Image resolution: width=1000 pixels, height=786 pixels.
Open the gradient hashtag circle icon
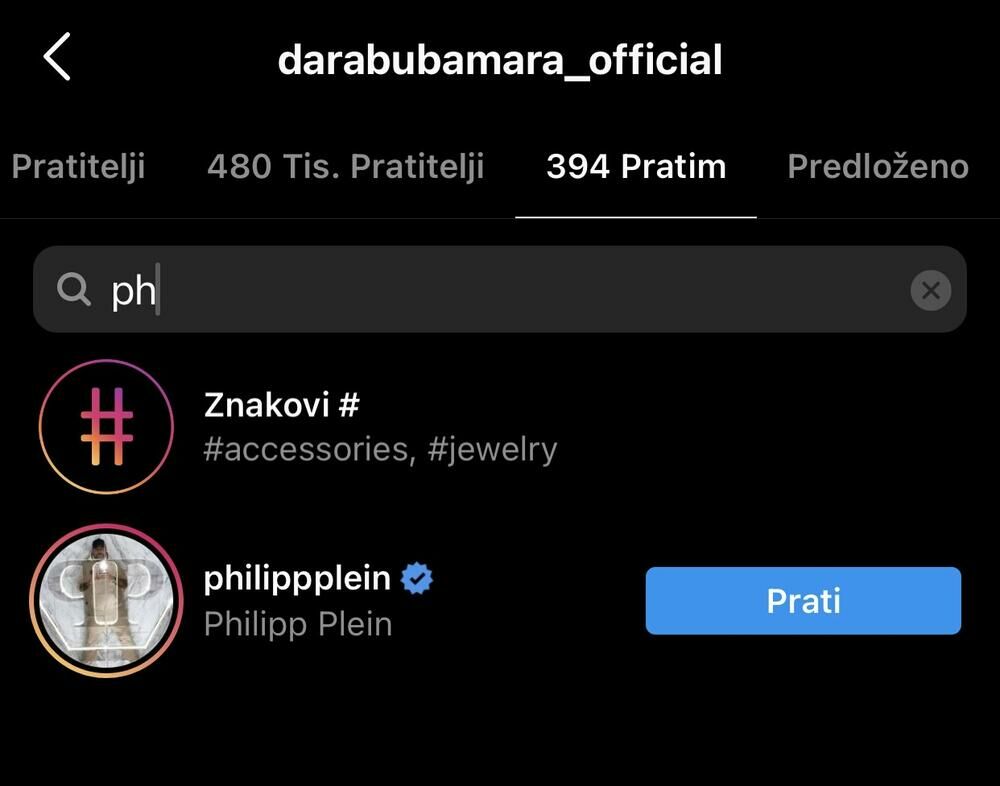(x=106, y=426)
